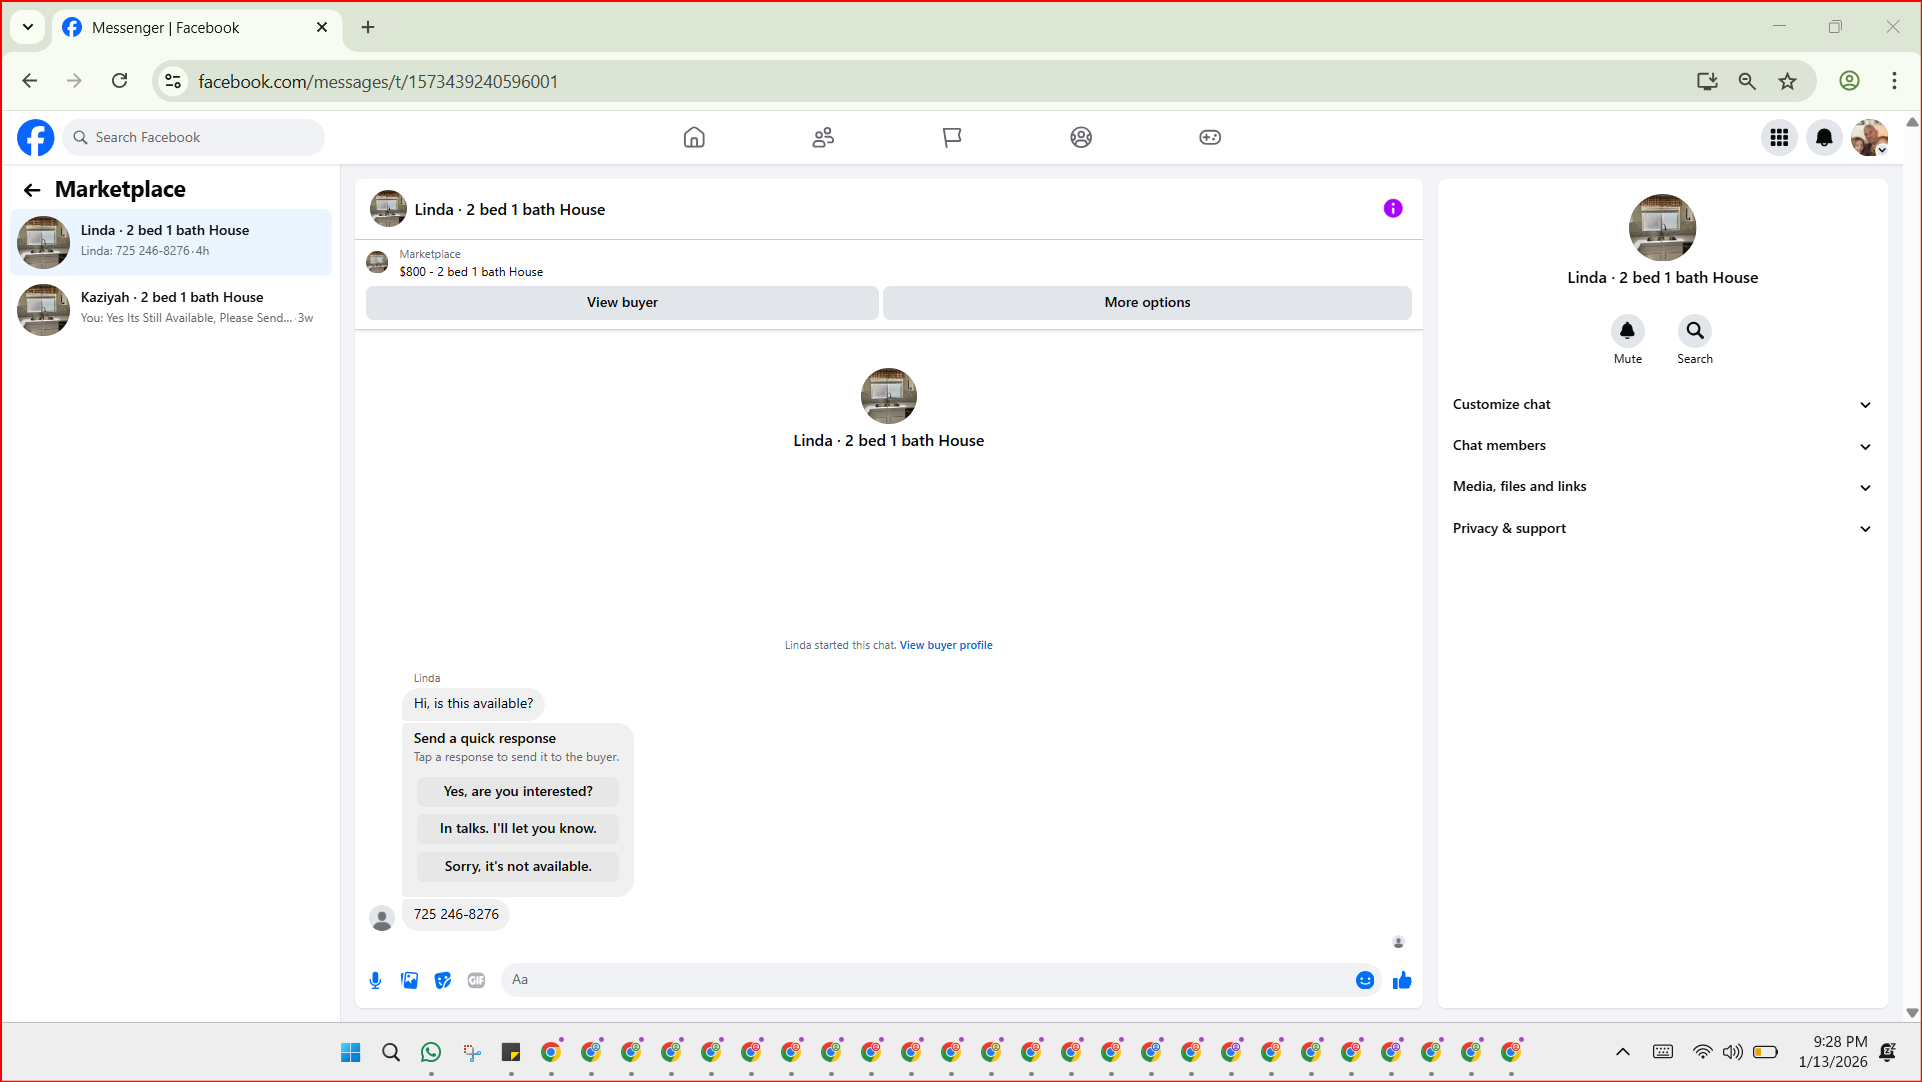
Task: Click the voice clip microphone icon
Action: point(375,980)
